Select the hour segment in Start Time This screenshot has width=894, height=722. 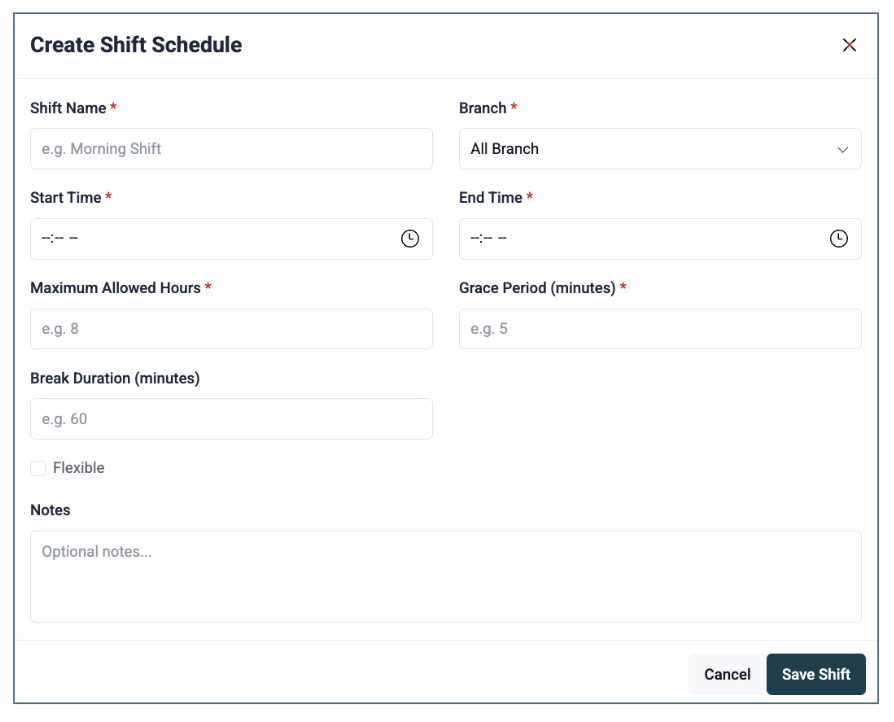pyautogui.click(x=46, y=239)
